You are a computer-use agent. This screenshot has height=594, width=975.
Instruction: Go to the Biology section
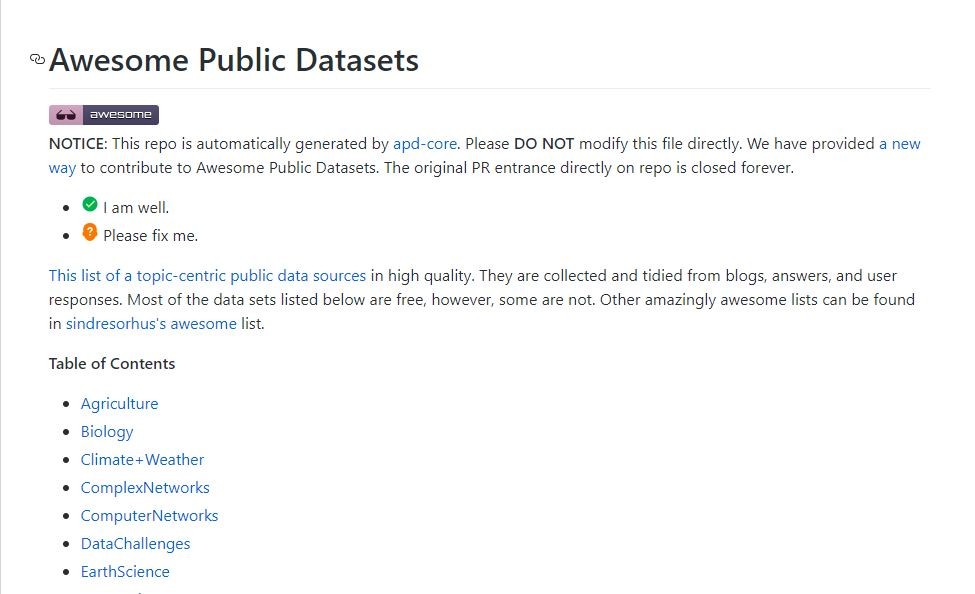click(x=107, y=432)
